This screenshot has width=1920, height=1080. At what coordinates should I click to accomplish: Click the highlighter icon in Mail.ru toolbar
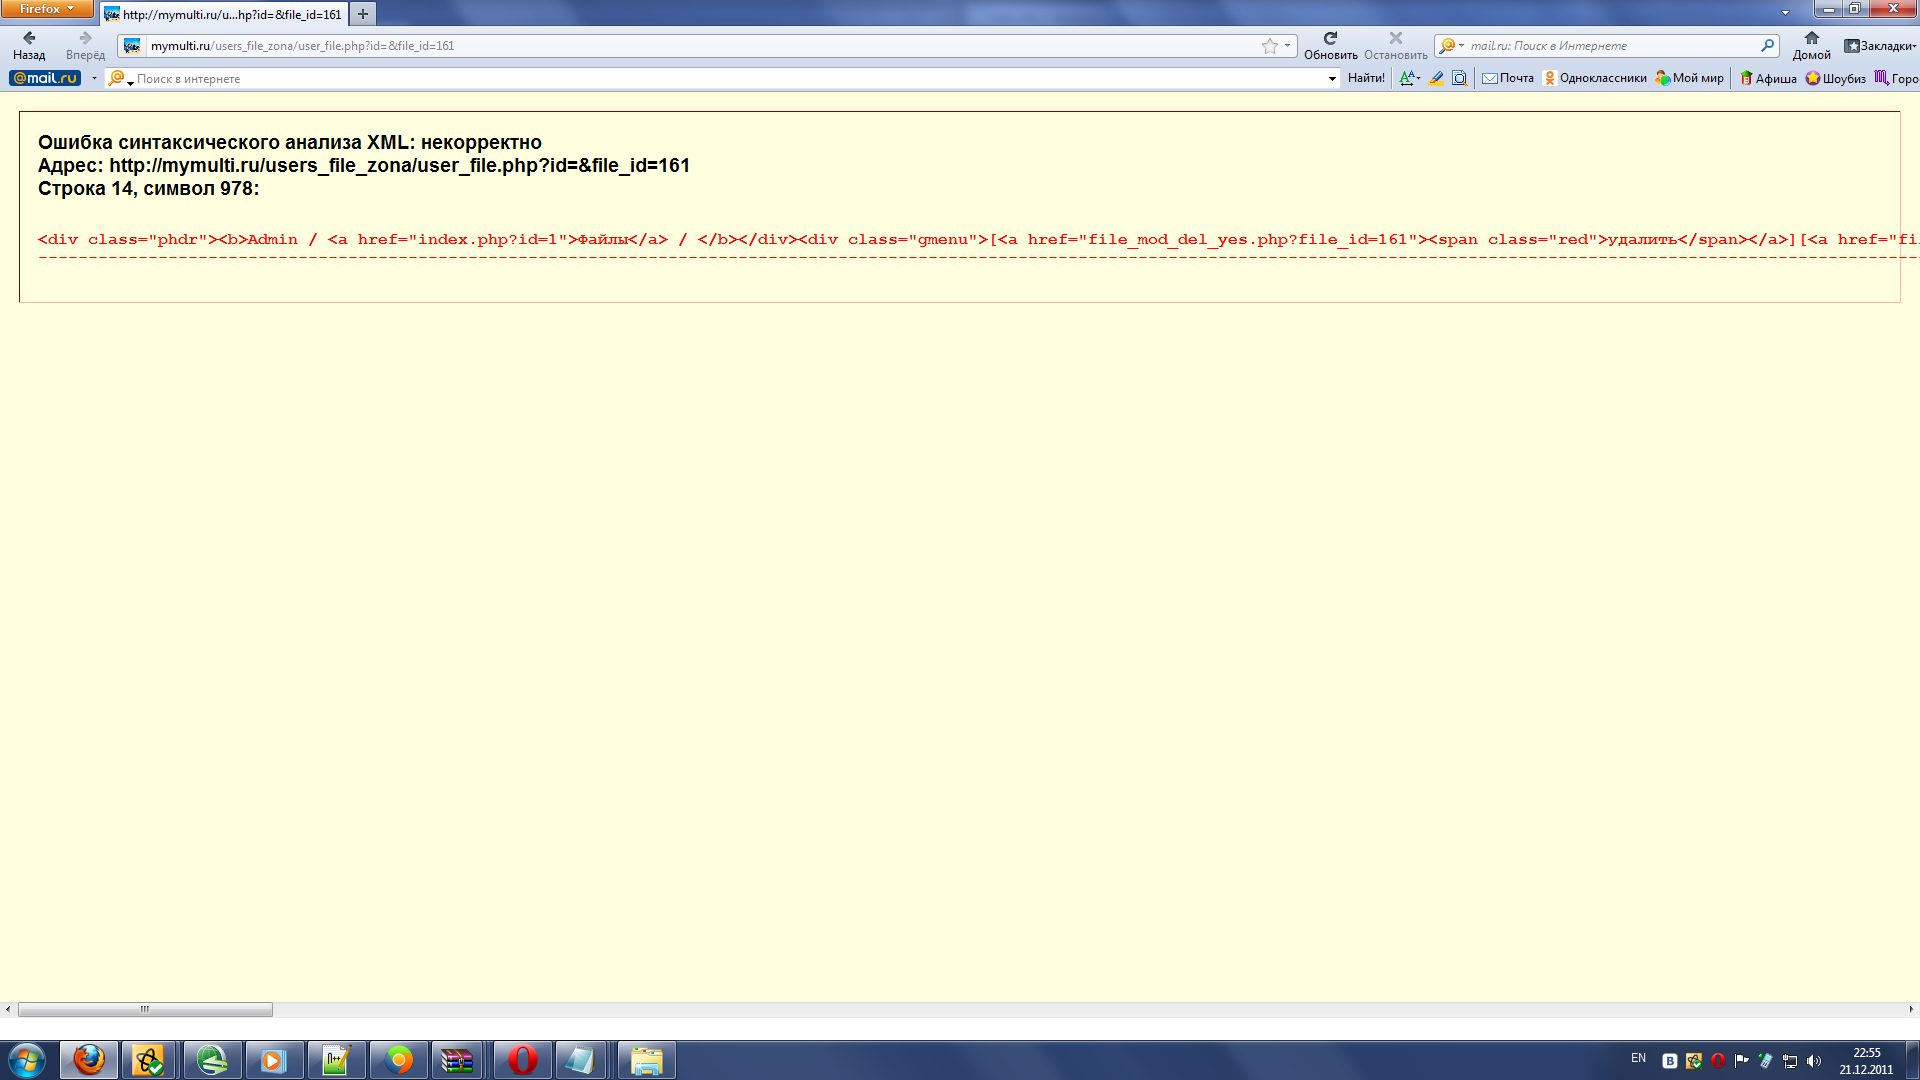point(1436,78)
